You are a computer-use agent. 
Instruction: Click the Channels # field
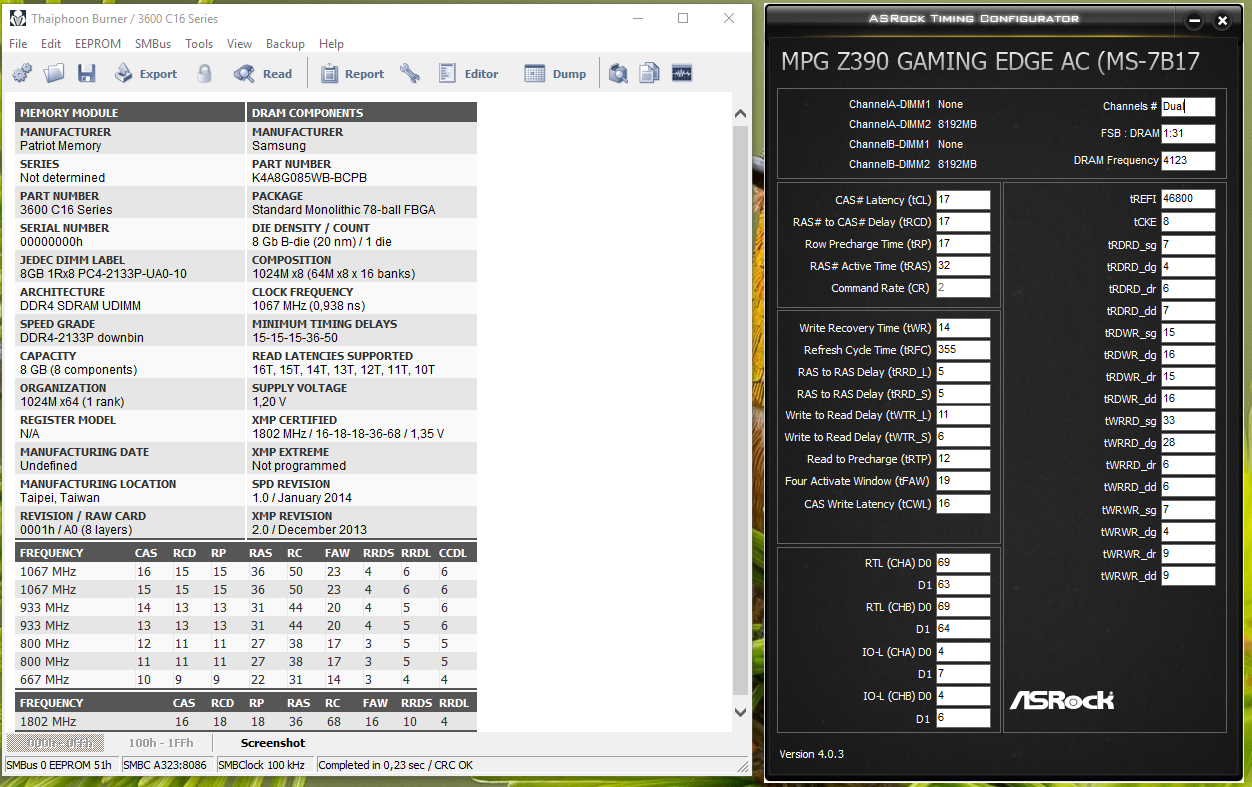point(1188,106)
